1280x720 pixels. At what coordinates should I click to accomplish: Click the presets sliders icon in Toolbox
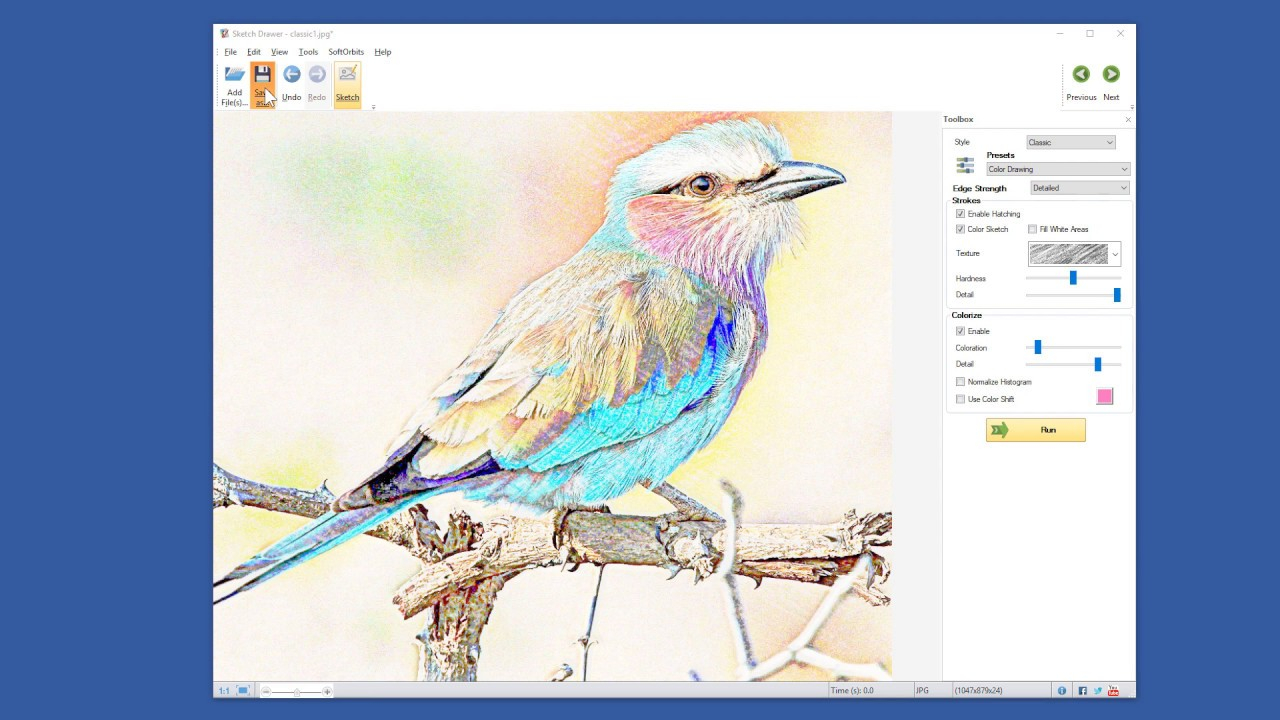tap(964, 163)
